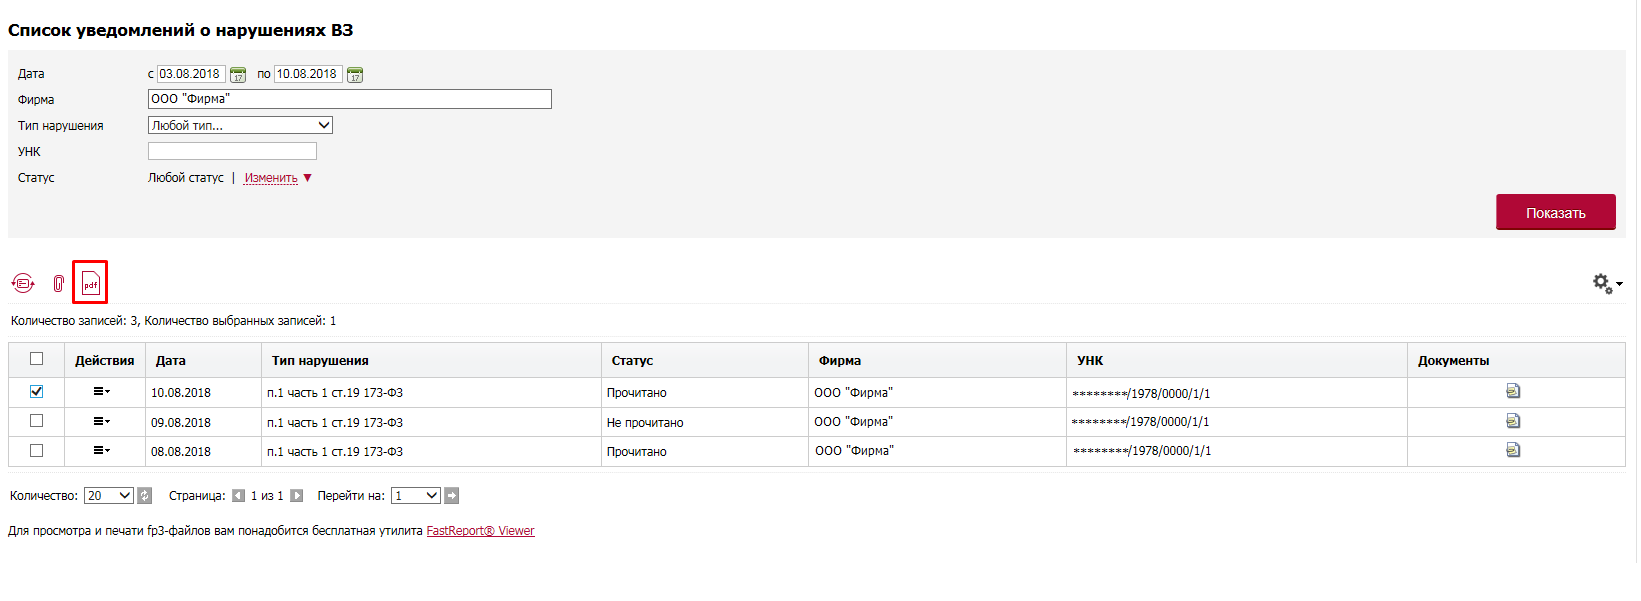The width and height of the screenshot is (1641, 601).
Task: Click the start date input field
Action: (x=191, y=74)
